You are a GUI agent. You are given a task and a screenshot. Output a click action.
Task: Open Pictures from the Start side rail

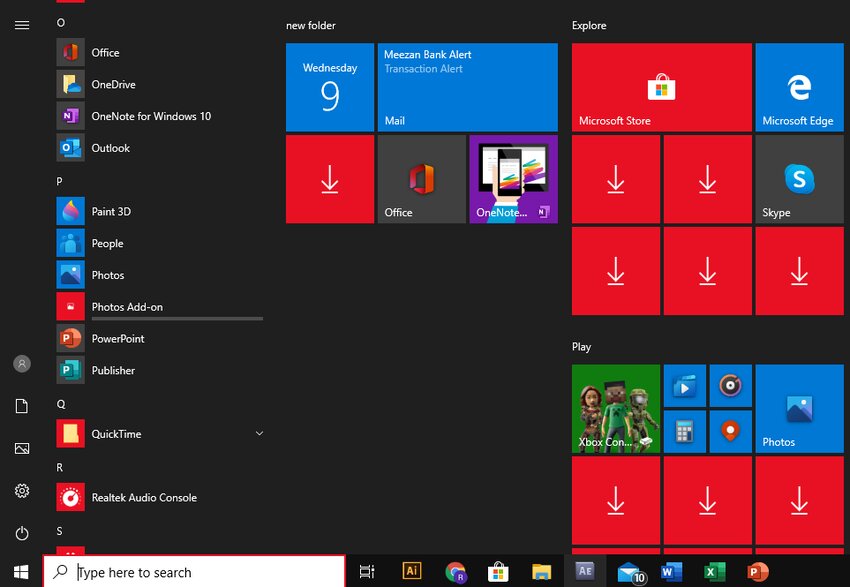(22, 448)
